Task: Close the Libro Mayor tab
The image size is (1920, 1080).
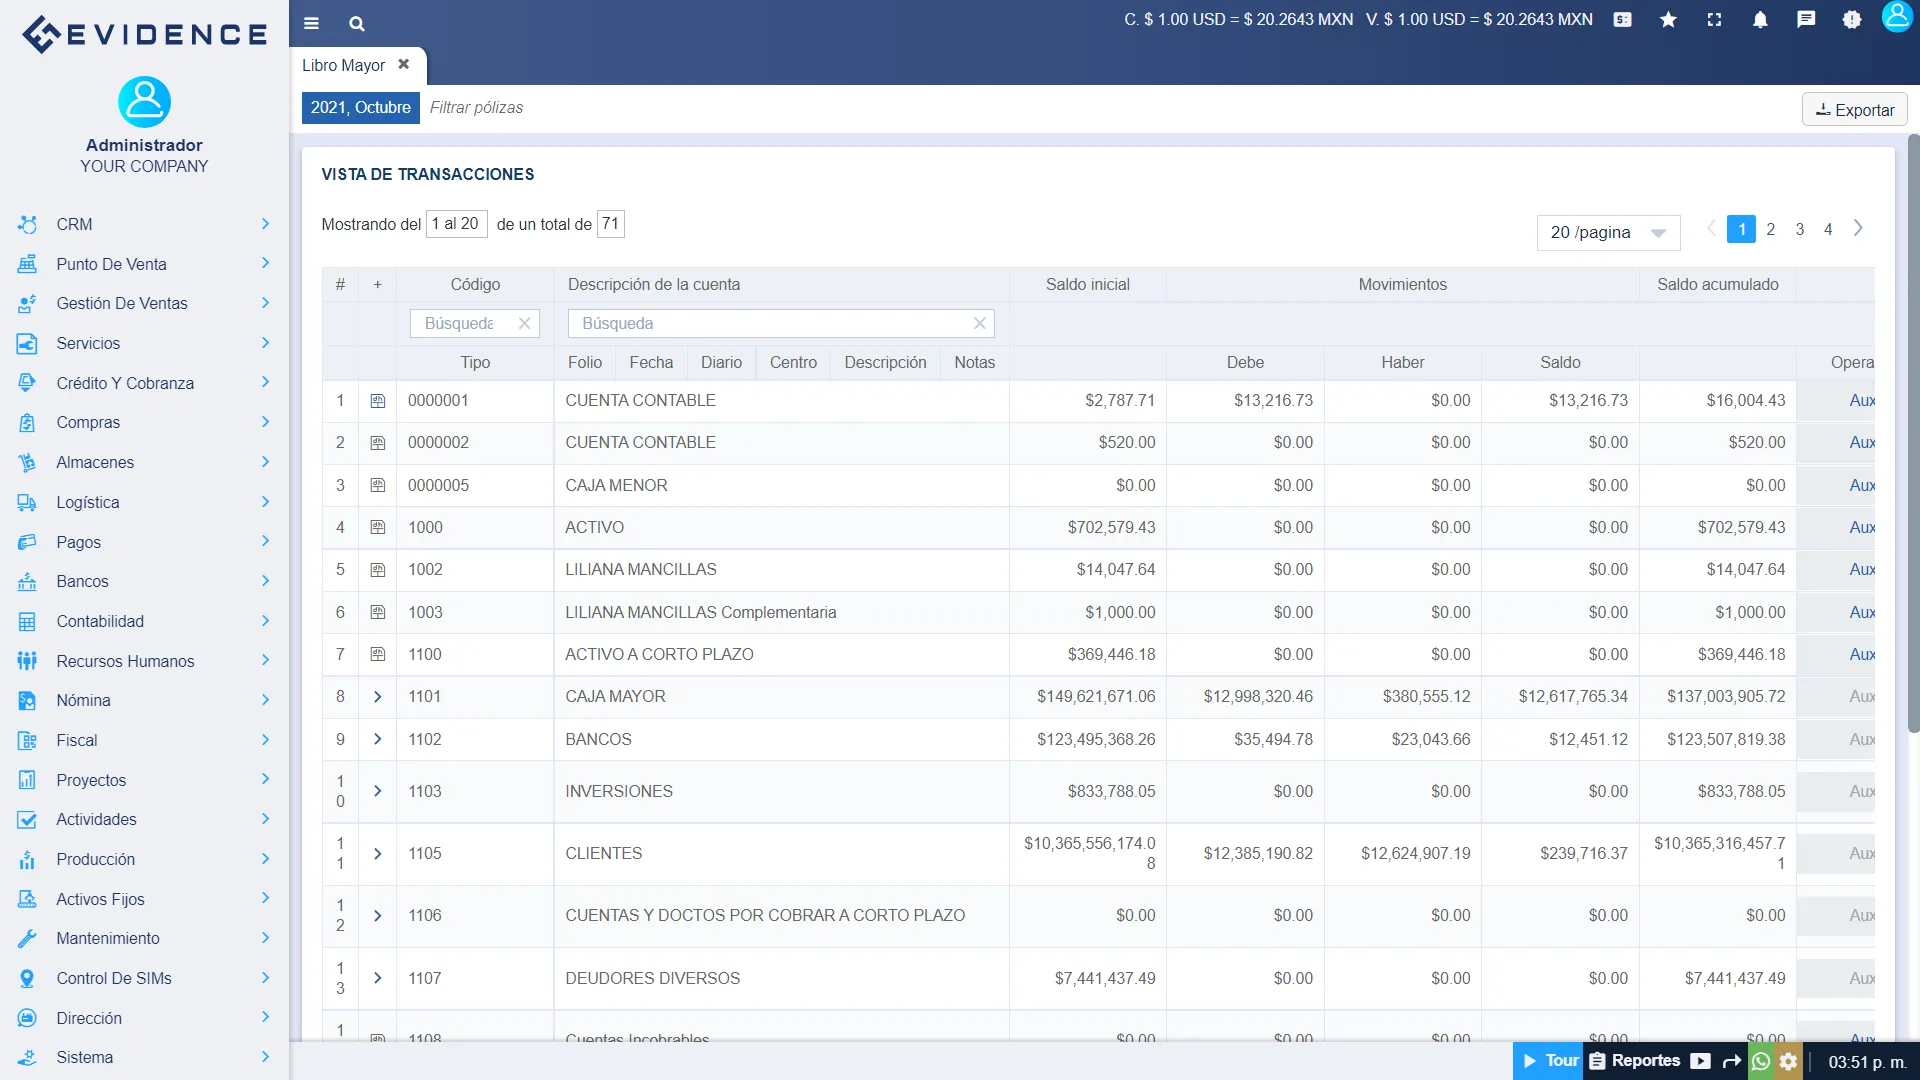Action: (404, 64)
